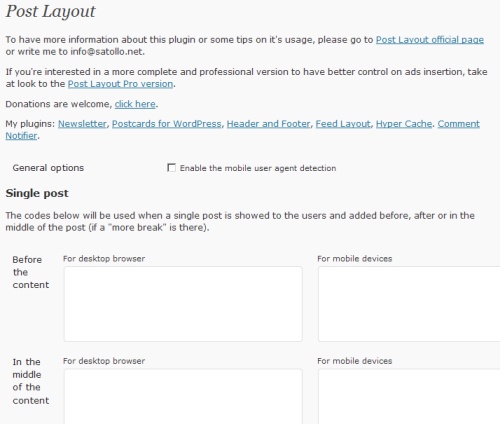Click the Post Layout page title
This screenshot has width=500, height=424.
(51, 12)
